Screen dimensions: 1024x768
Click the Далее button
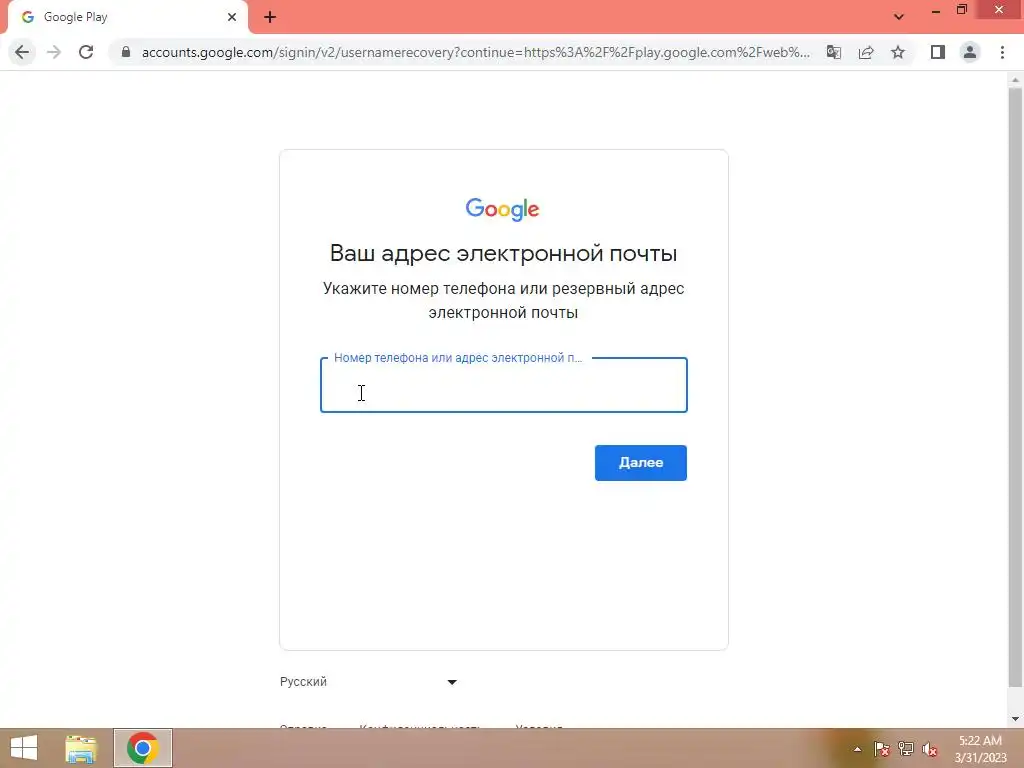[641, 463]
